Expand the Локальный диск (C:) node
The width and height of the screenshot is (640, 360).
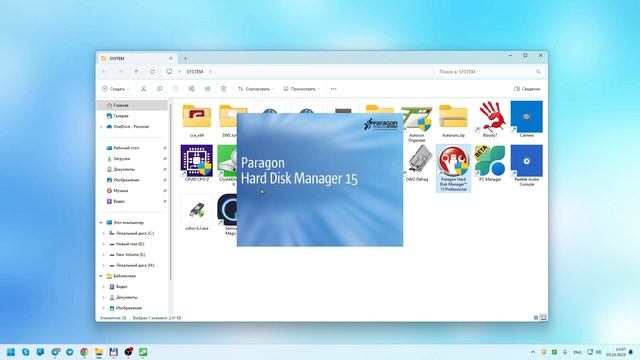point(104,233)
